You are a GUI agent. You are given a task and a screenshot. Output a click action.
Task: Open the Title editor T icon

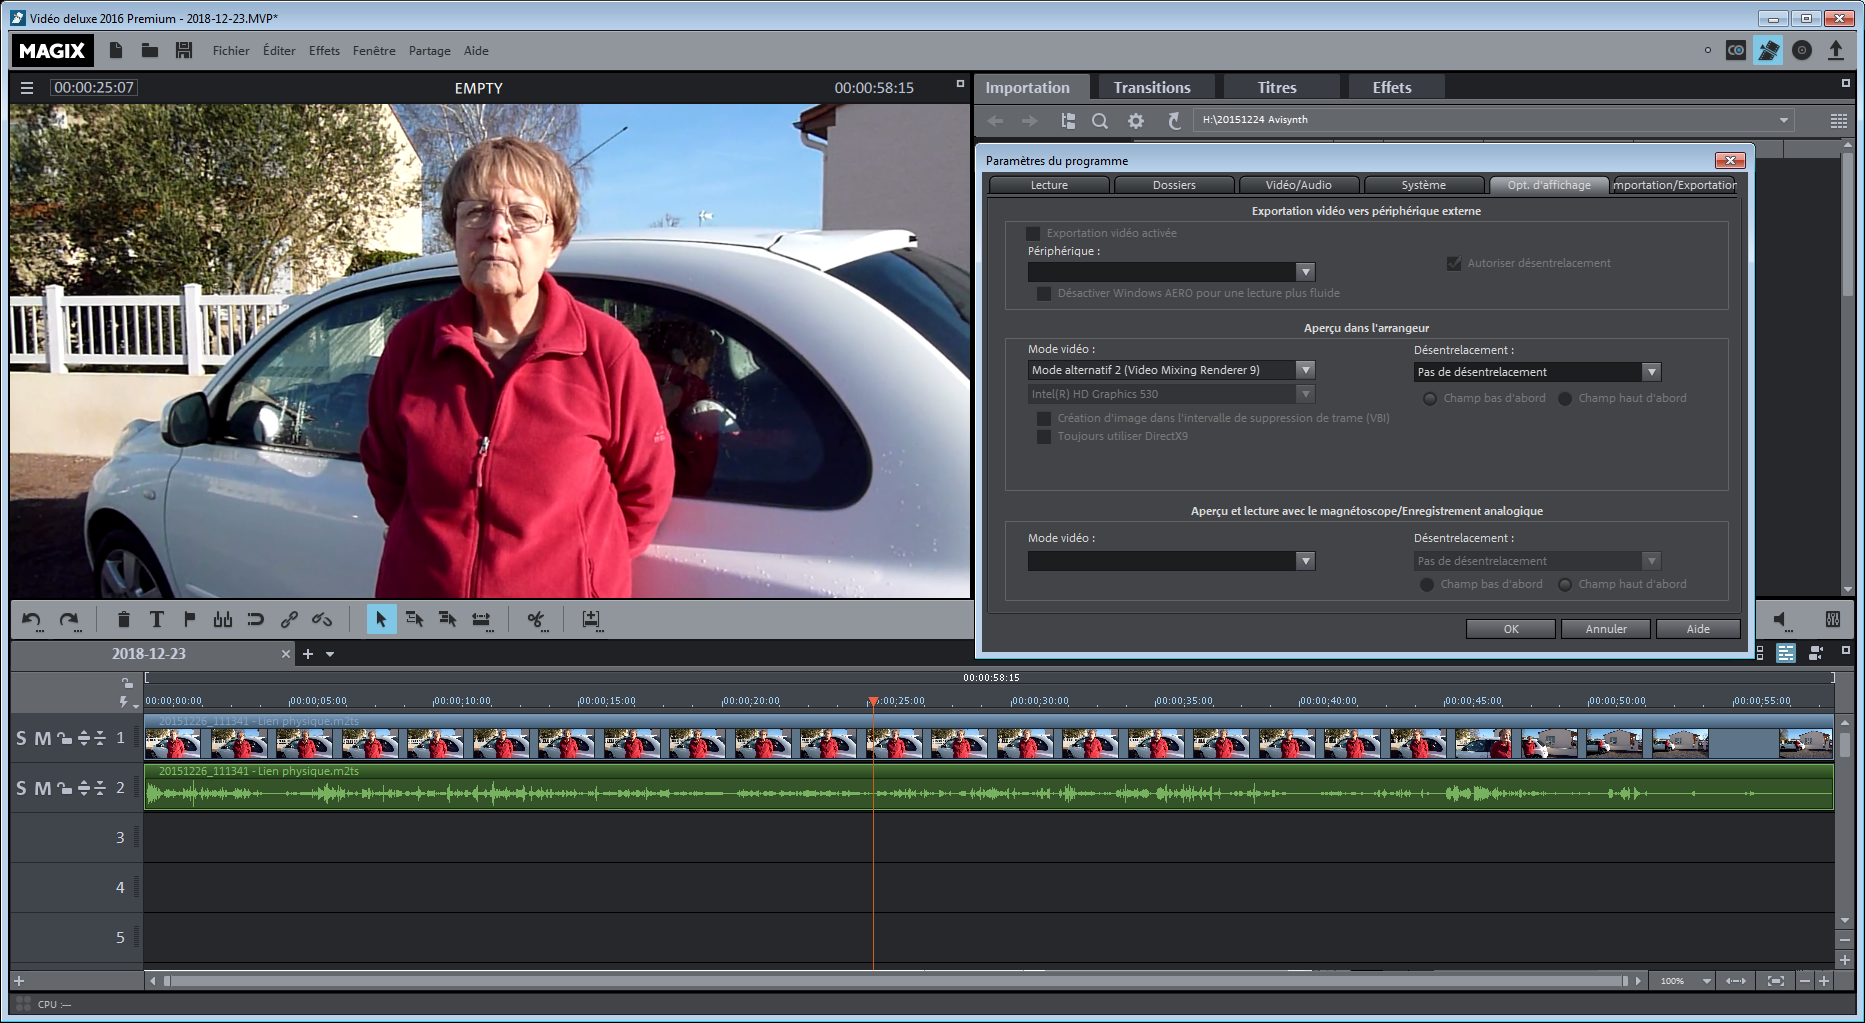point(157,620)
